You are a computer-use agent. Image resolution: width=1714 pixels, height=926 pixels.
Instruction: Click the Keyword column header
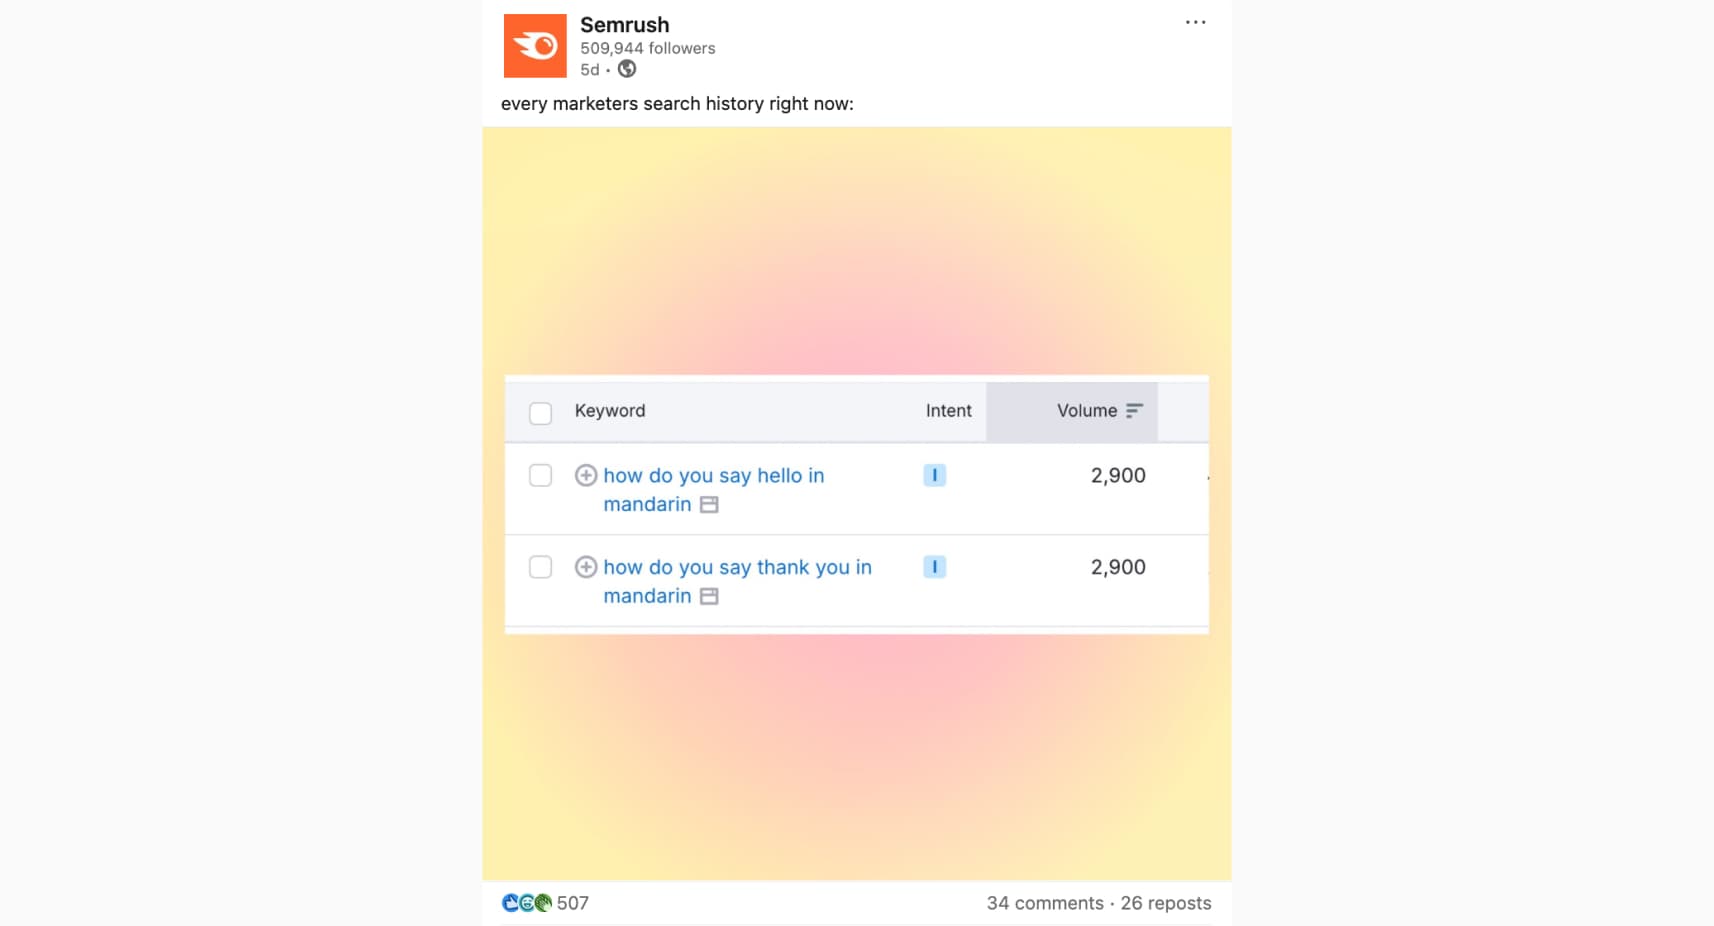point(610,411)
